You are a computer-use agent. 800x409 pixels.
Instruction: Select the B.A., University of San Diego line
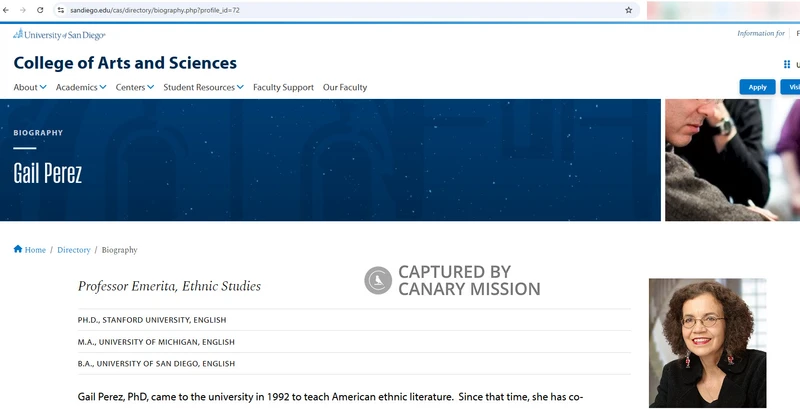(x=156, y=364)
